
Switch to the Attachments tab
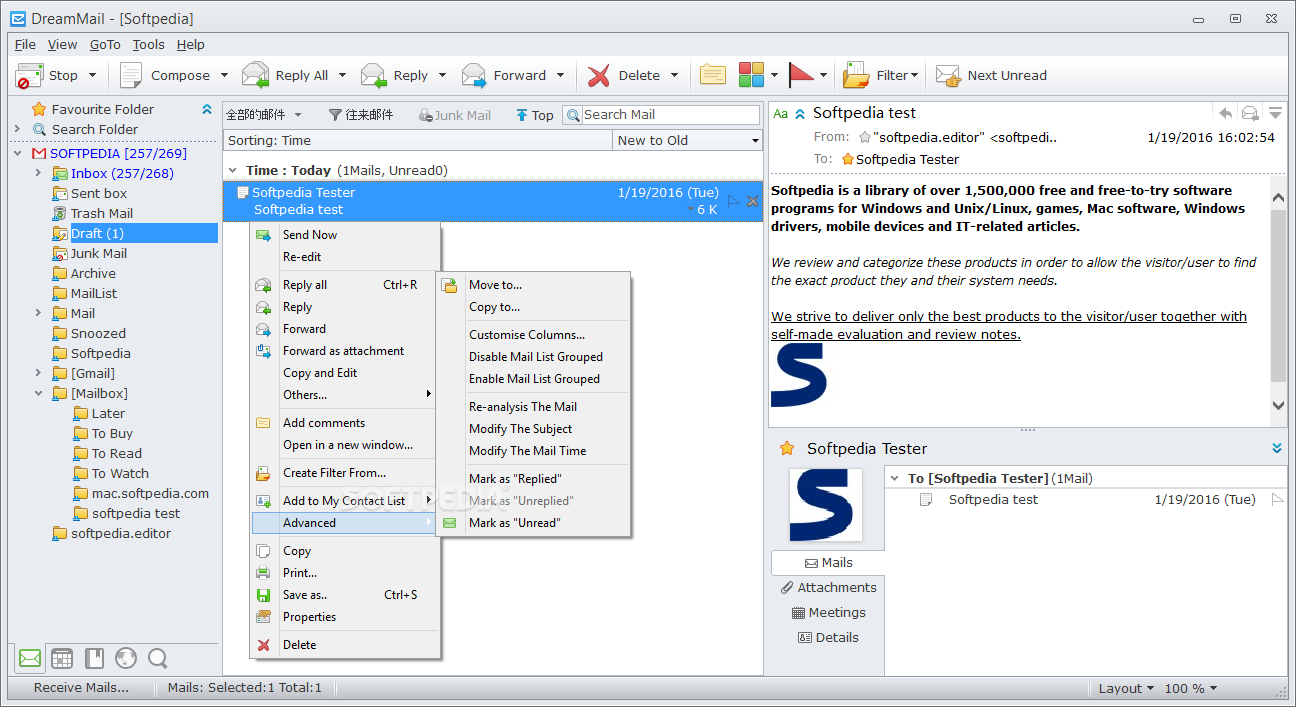click(x=827, y=588)
